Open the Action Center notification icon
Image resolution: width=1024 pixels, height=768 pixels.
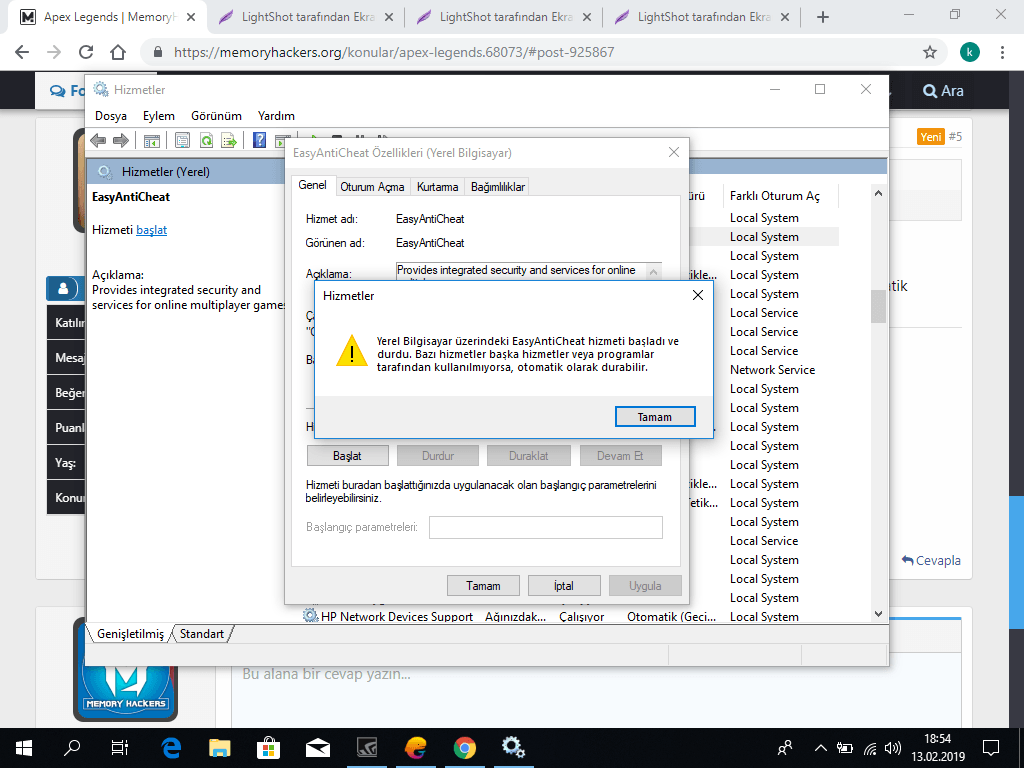click(x=991, y=748)
